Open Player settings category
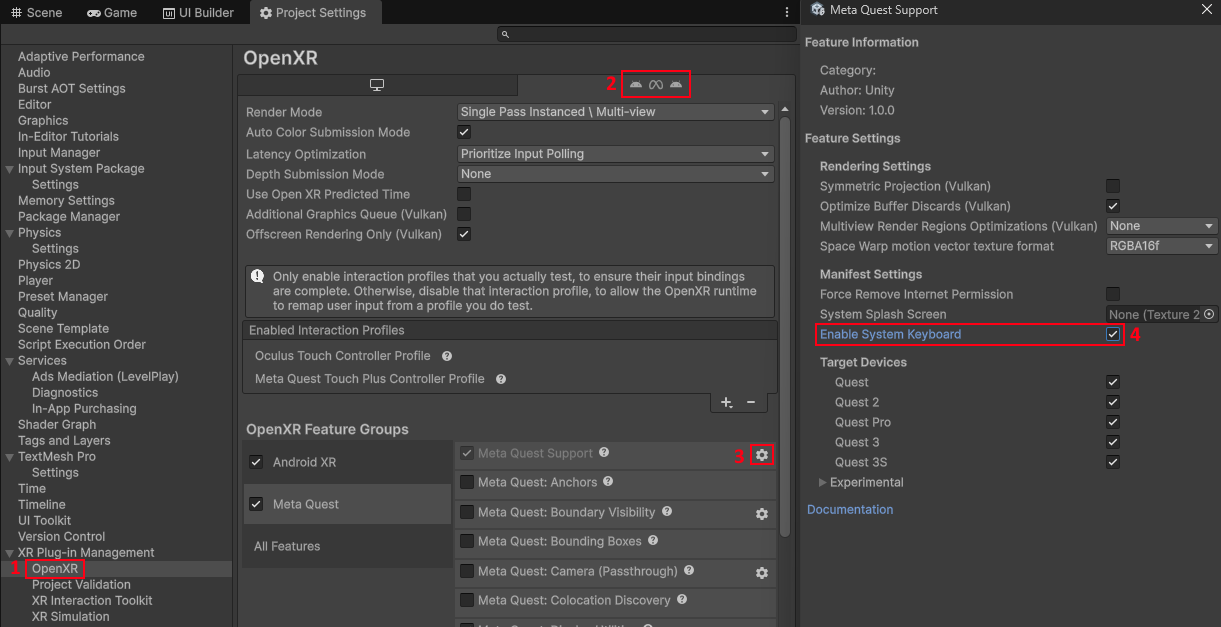This screenshot has width=1221, height=627. tap(36, 280)
